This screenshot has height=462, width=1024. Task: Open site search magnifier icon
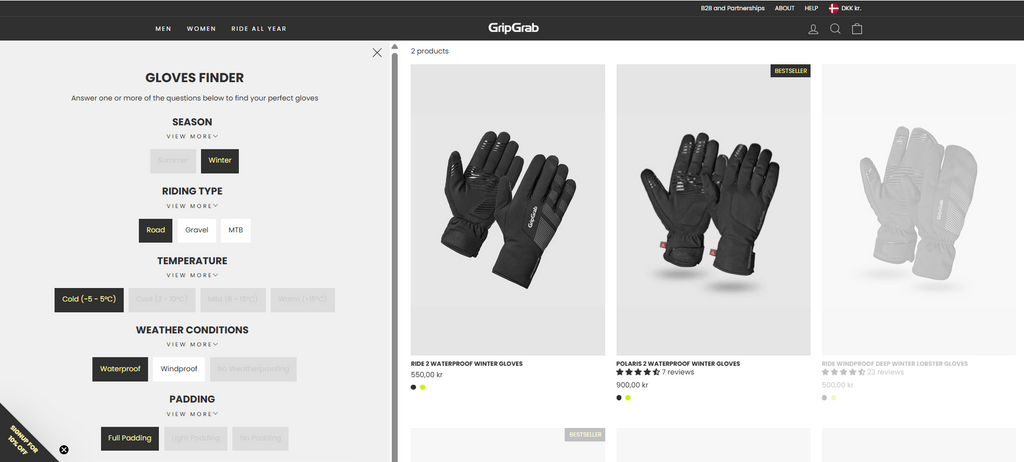click(835, 29)
